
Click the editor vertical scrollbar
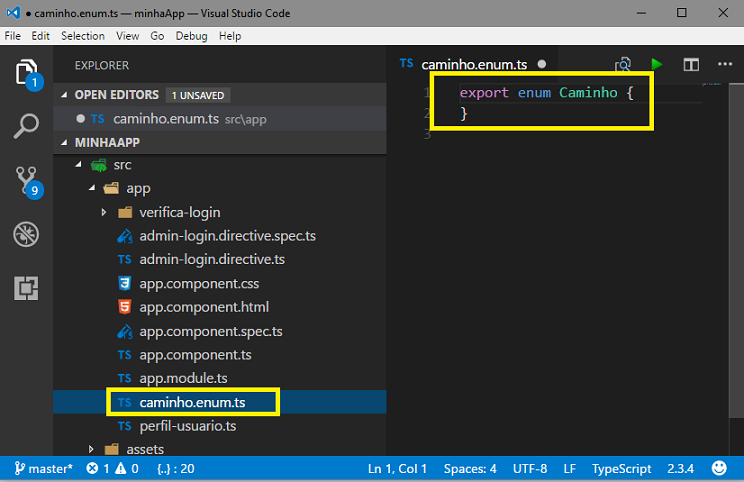(x=736, y=251)
